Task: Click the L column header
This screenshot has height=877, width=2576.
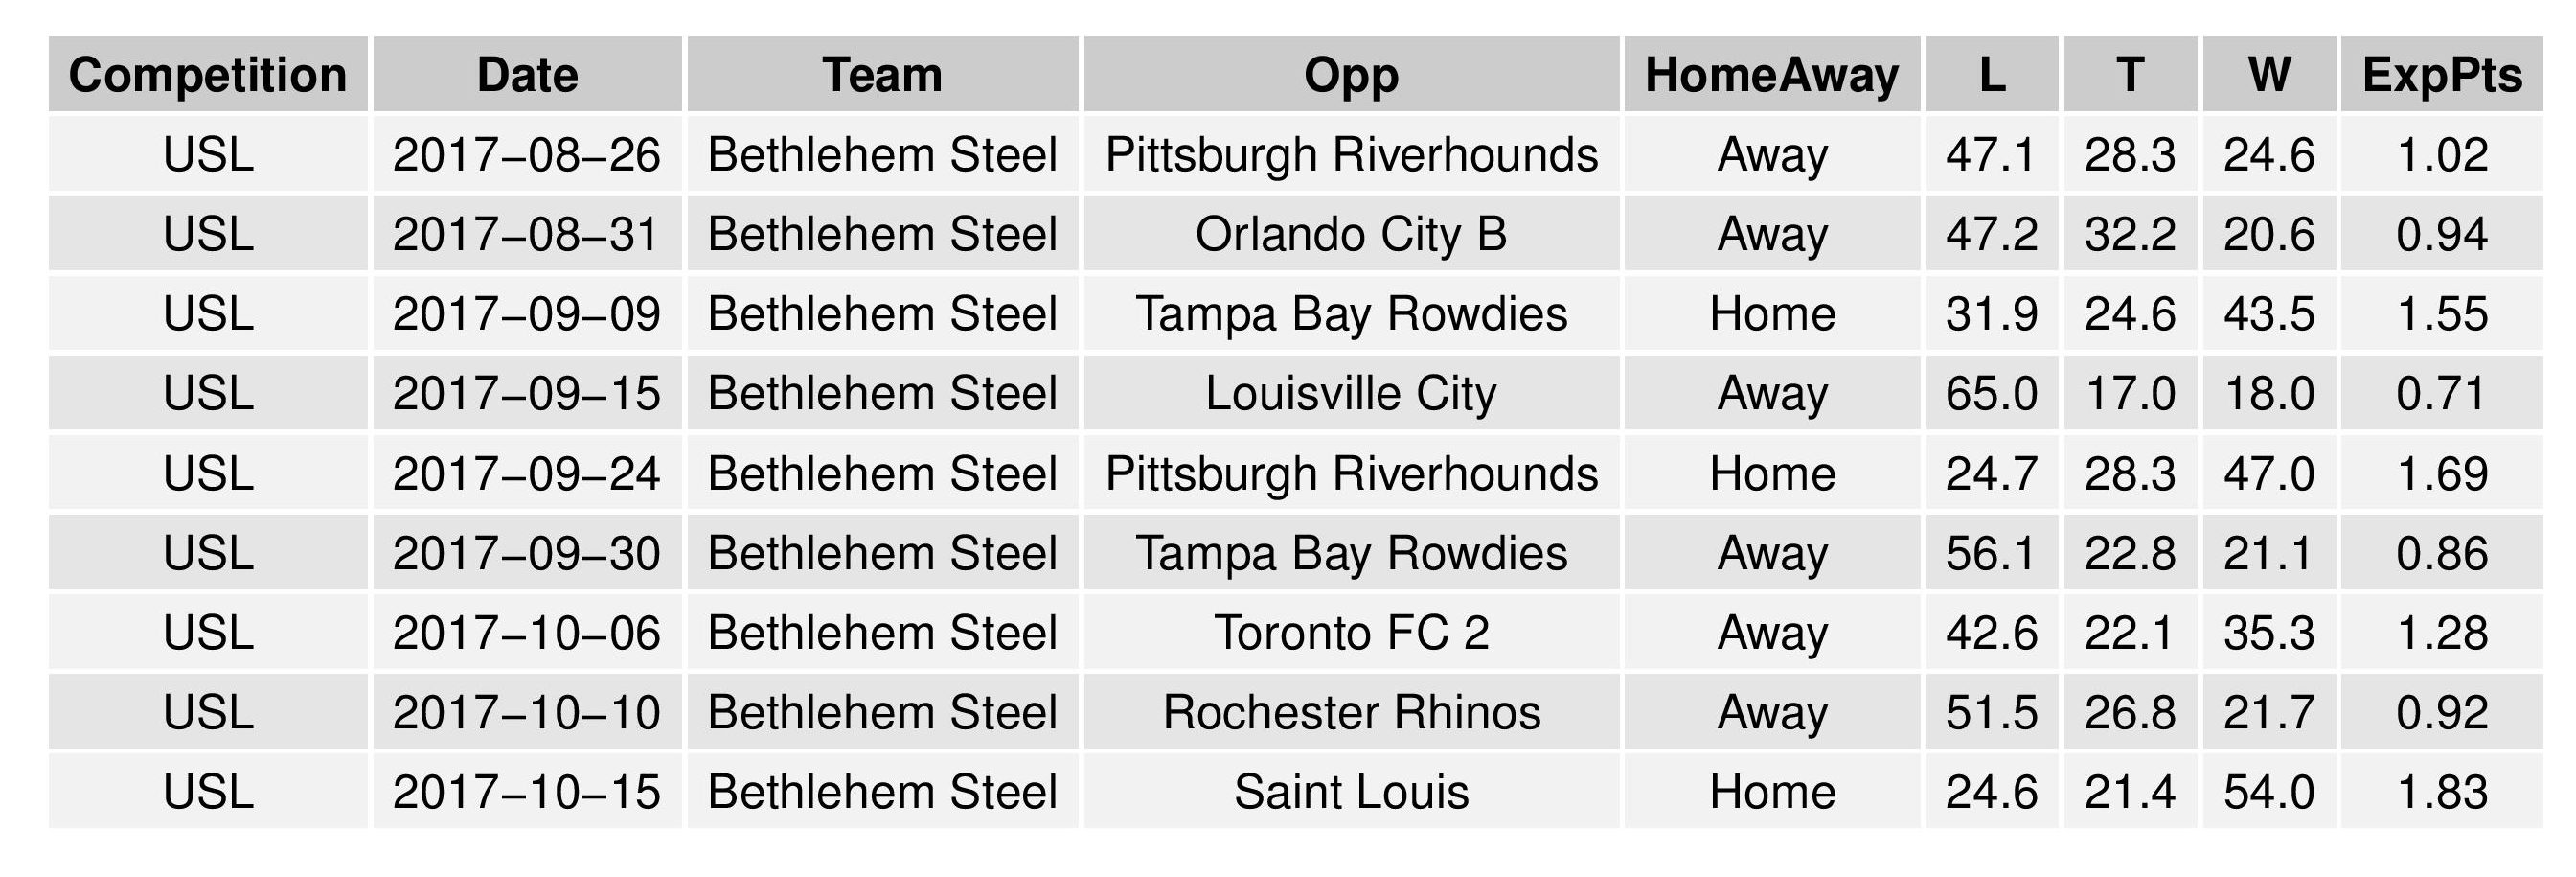Action: 1992,75
